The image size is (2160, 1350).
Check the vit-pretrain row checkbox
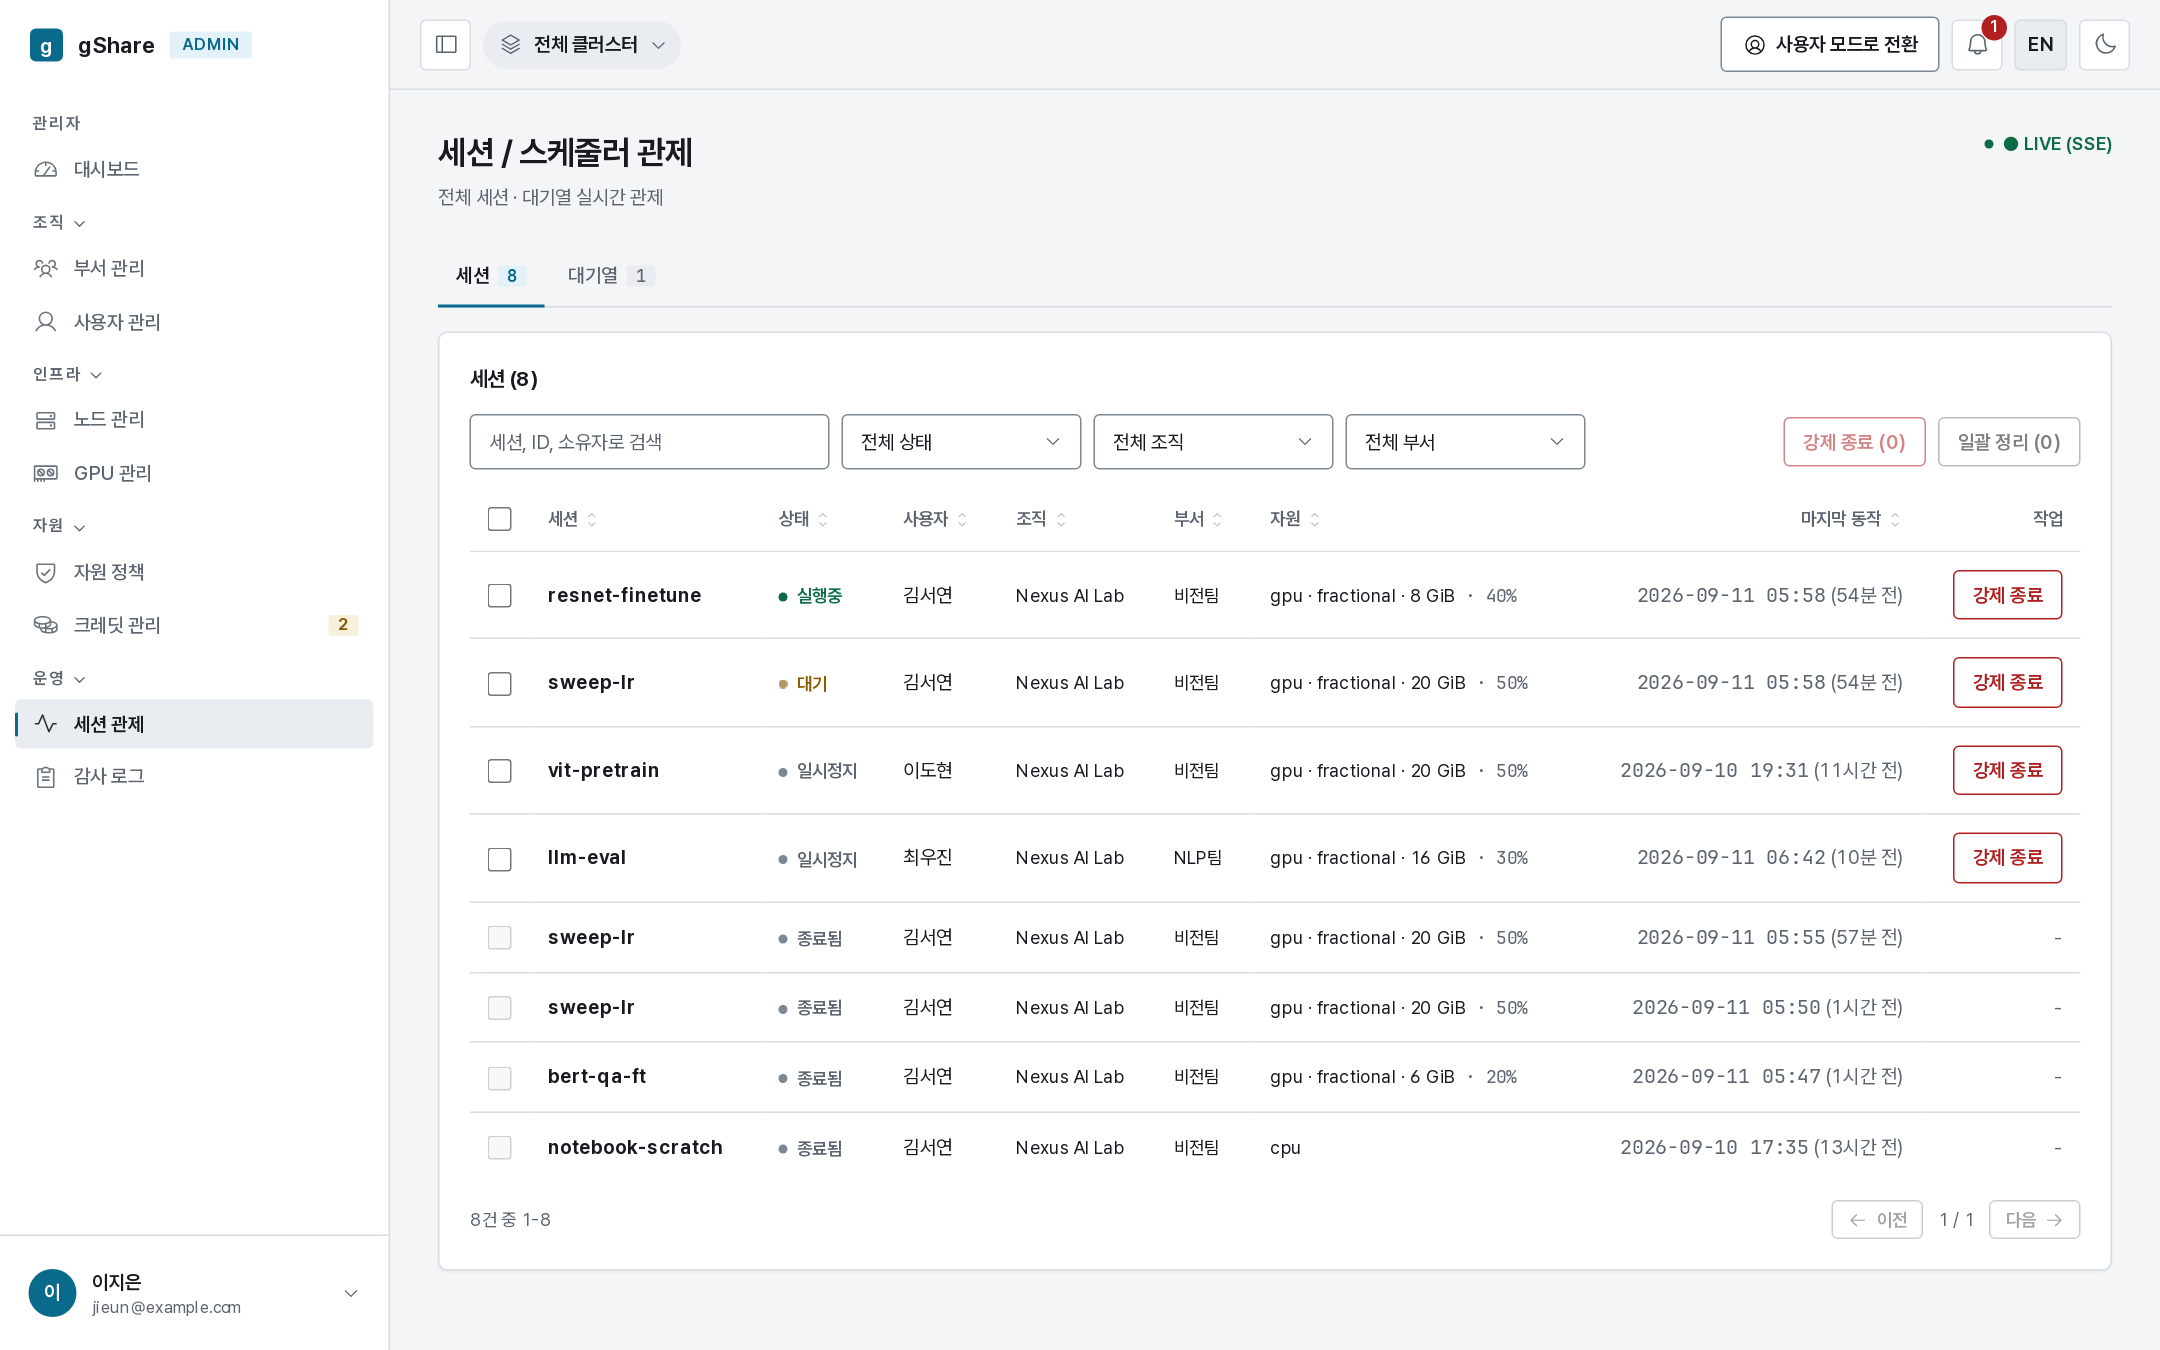coord(499,771)
